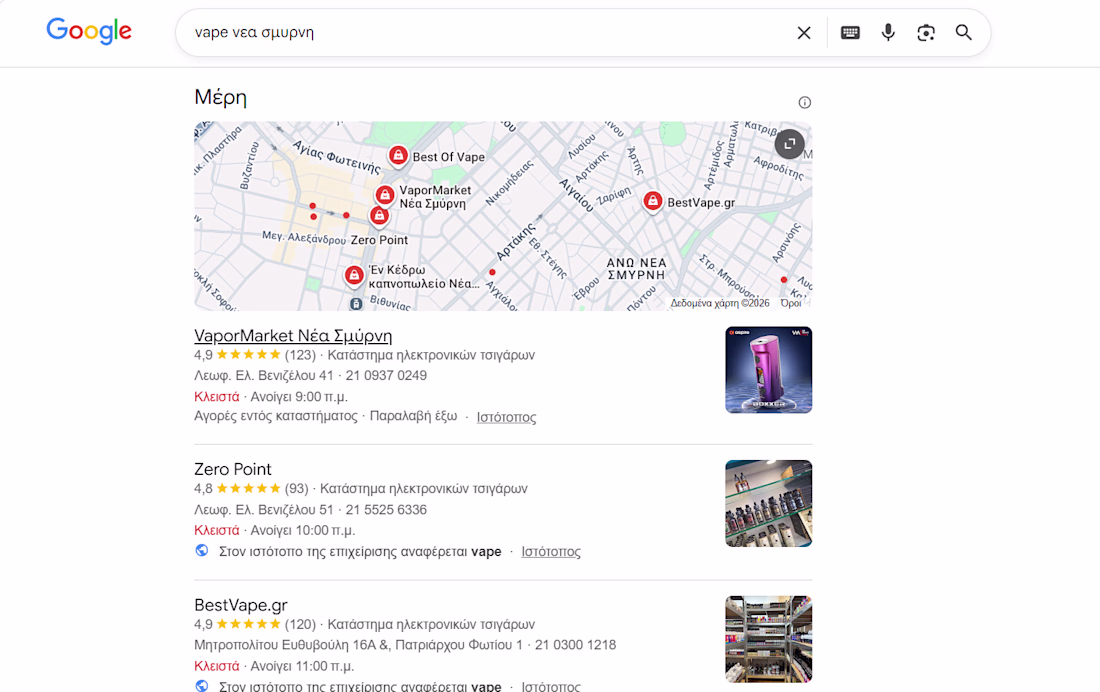Visit the BestVape.gr Ιστότοπος website link

[x=551, y=686]
